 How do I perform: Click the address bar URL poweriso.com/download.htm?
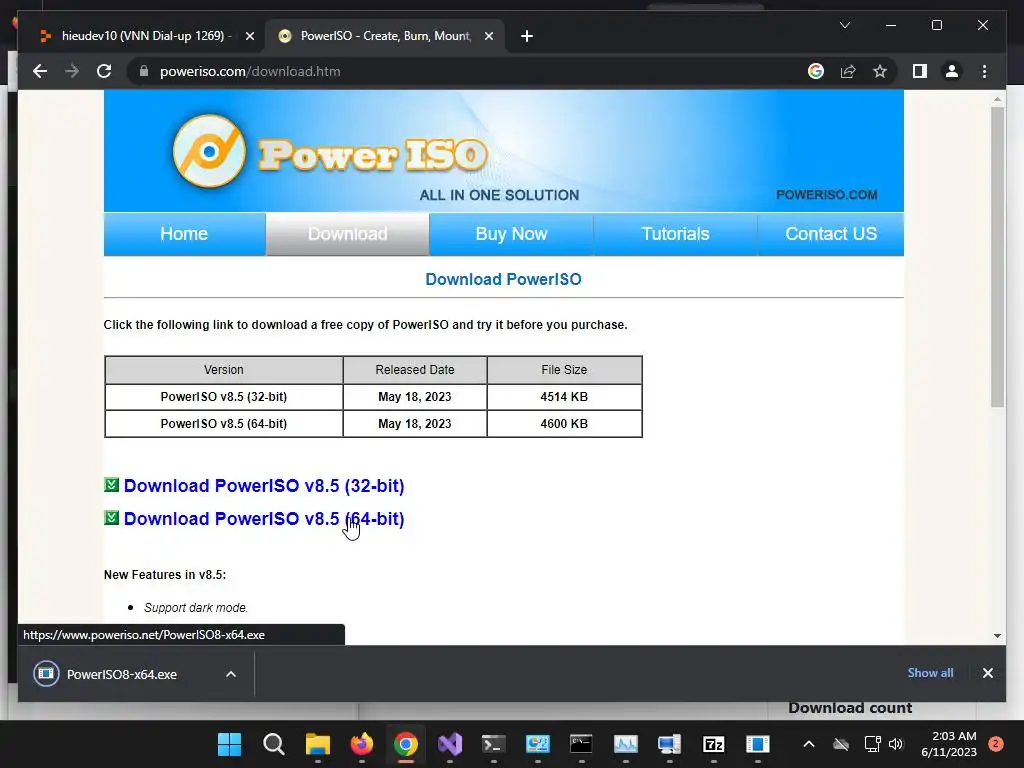pyautogui.click(x=250, y=71)
